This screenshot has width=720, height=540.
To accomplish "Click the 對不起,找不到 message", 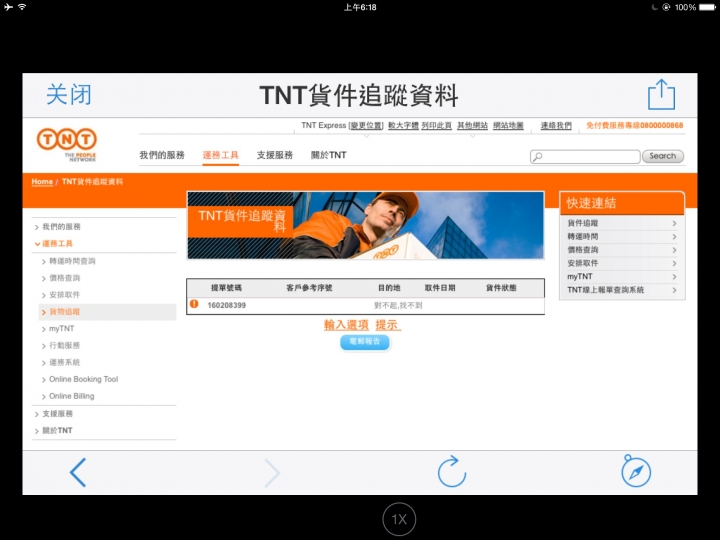I will [398, 305].
